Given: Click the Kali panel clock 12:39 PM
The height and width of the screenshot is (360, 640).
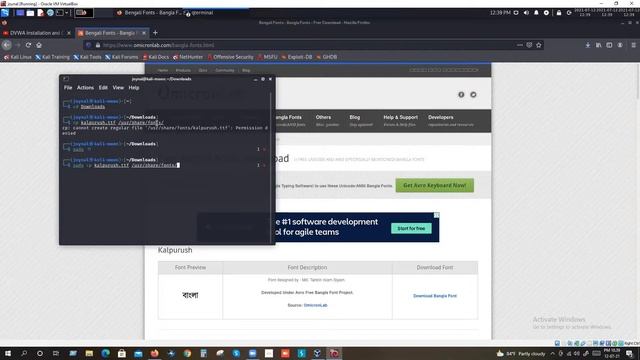Looking at the screenshot, I should point(500,13).
